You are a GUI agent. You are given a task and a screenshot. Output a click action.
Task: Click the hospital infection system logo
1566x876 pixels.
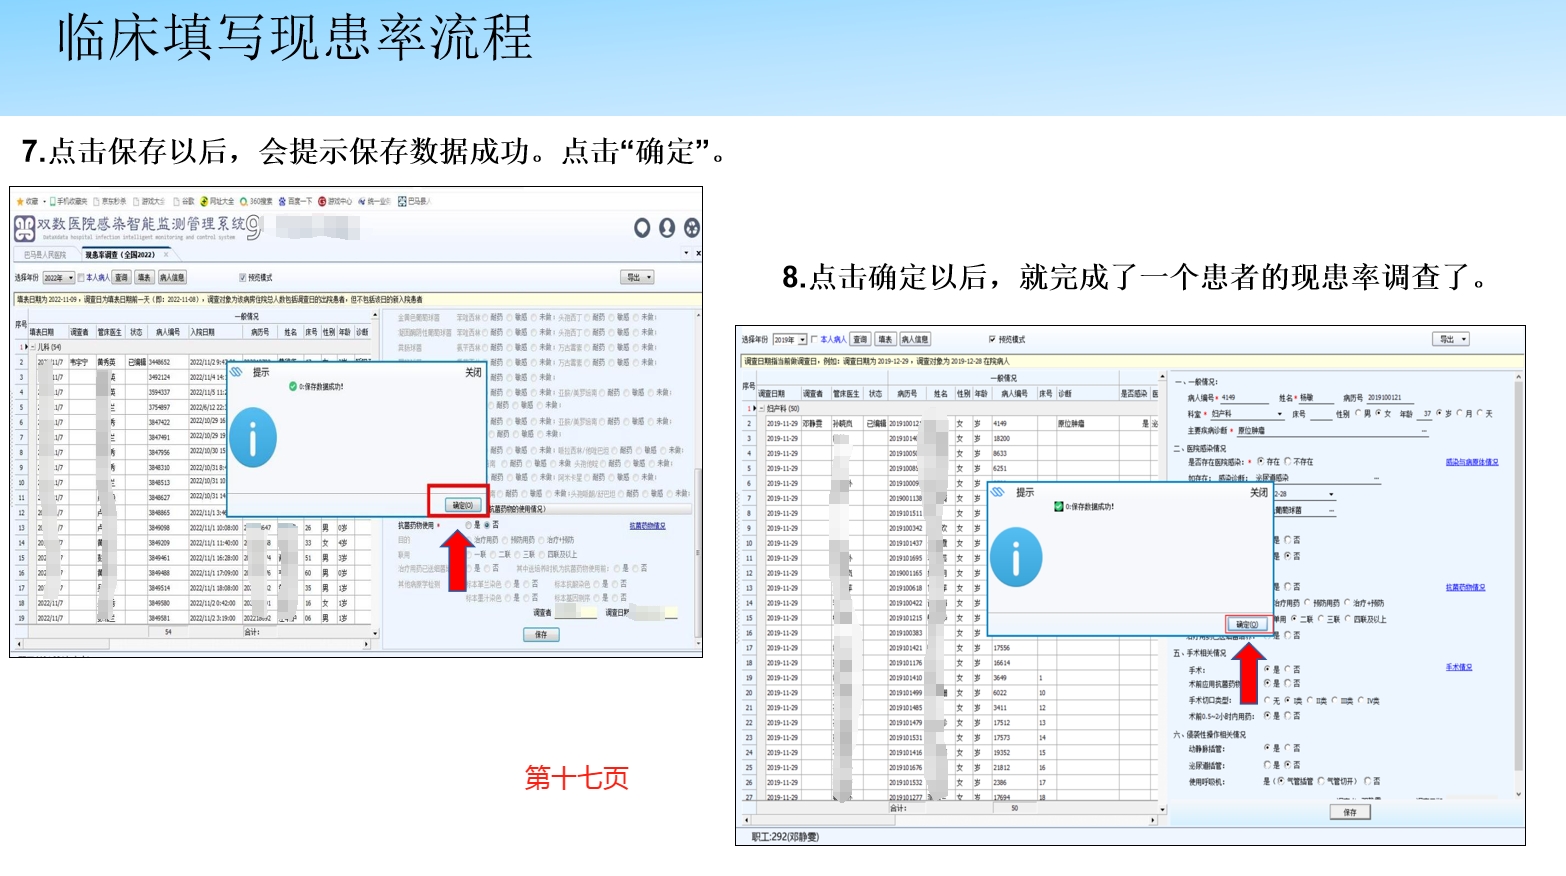click(x=24, y=229)
